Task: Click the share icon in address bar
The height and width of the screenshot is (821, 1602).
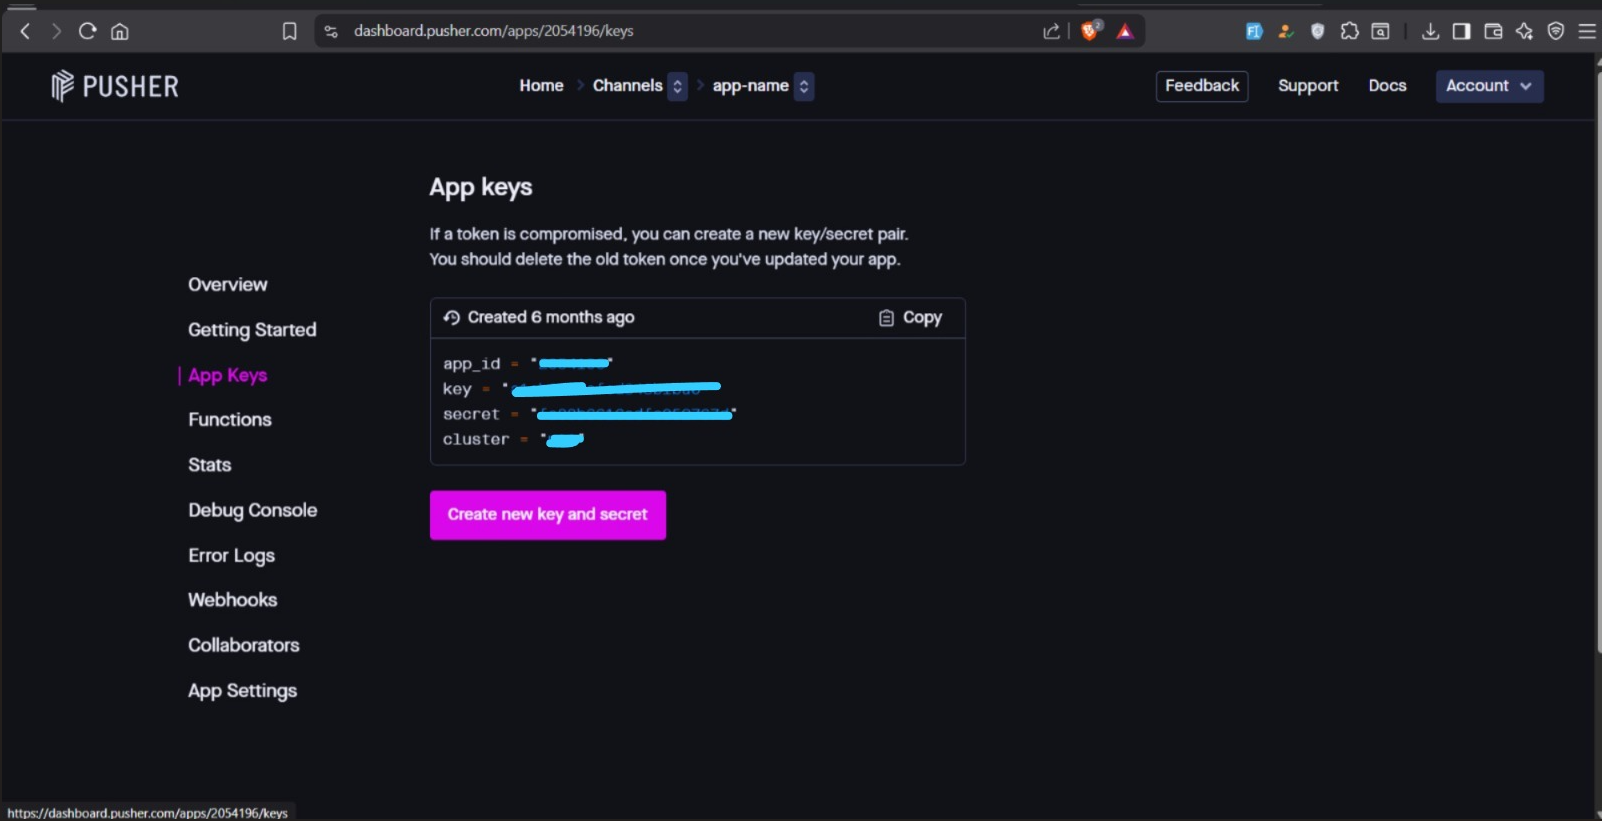Action: click(1051, 31)
